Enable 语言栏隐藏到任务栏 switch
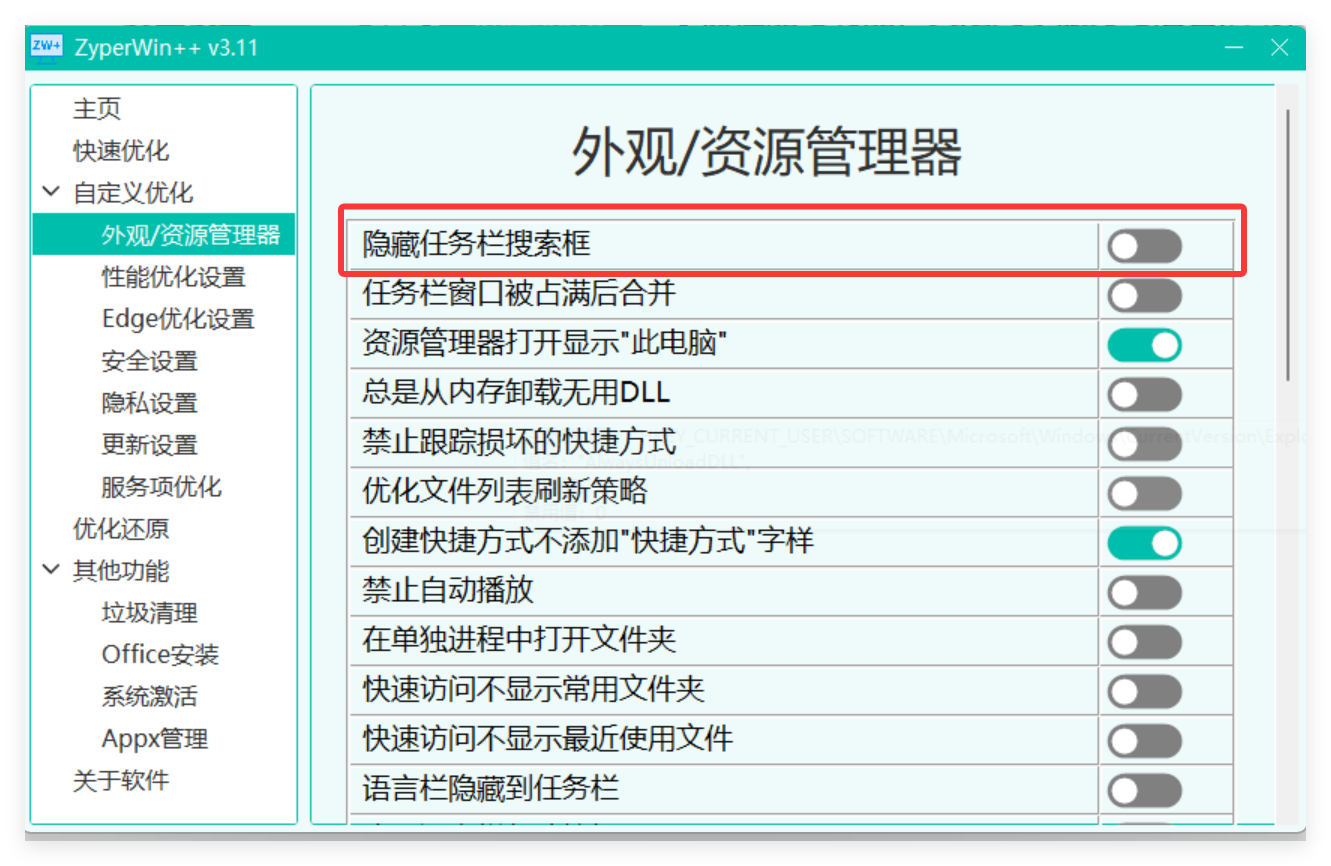 point(1145,790)
